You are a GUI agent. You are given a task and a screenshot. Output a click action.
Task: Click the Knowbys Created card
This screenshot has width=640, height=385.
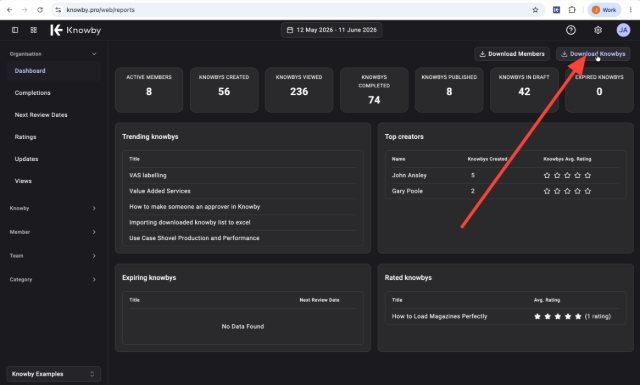[x=224, y=90]
